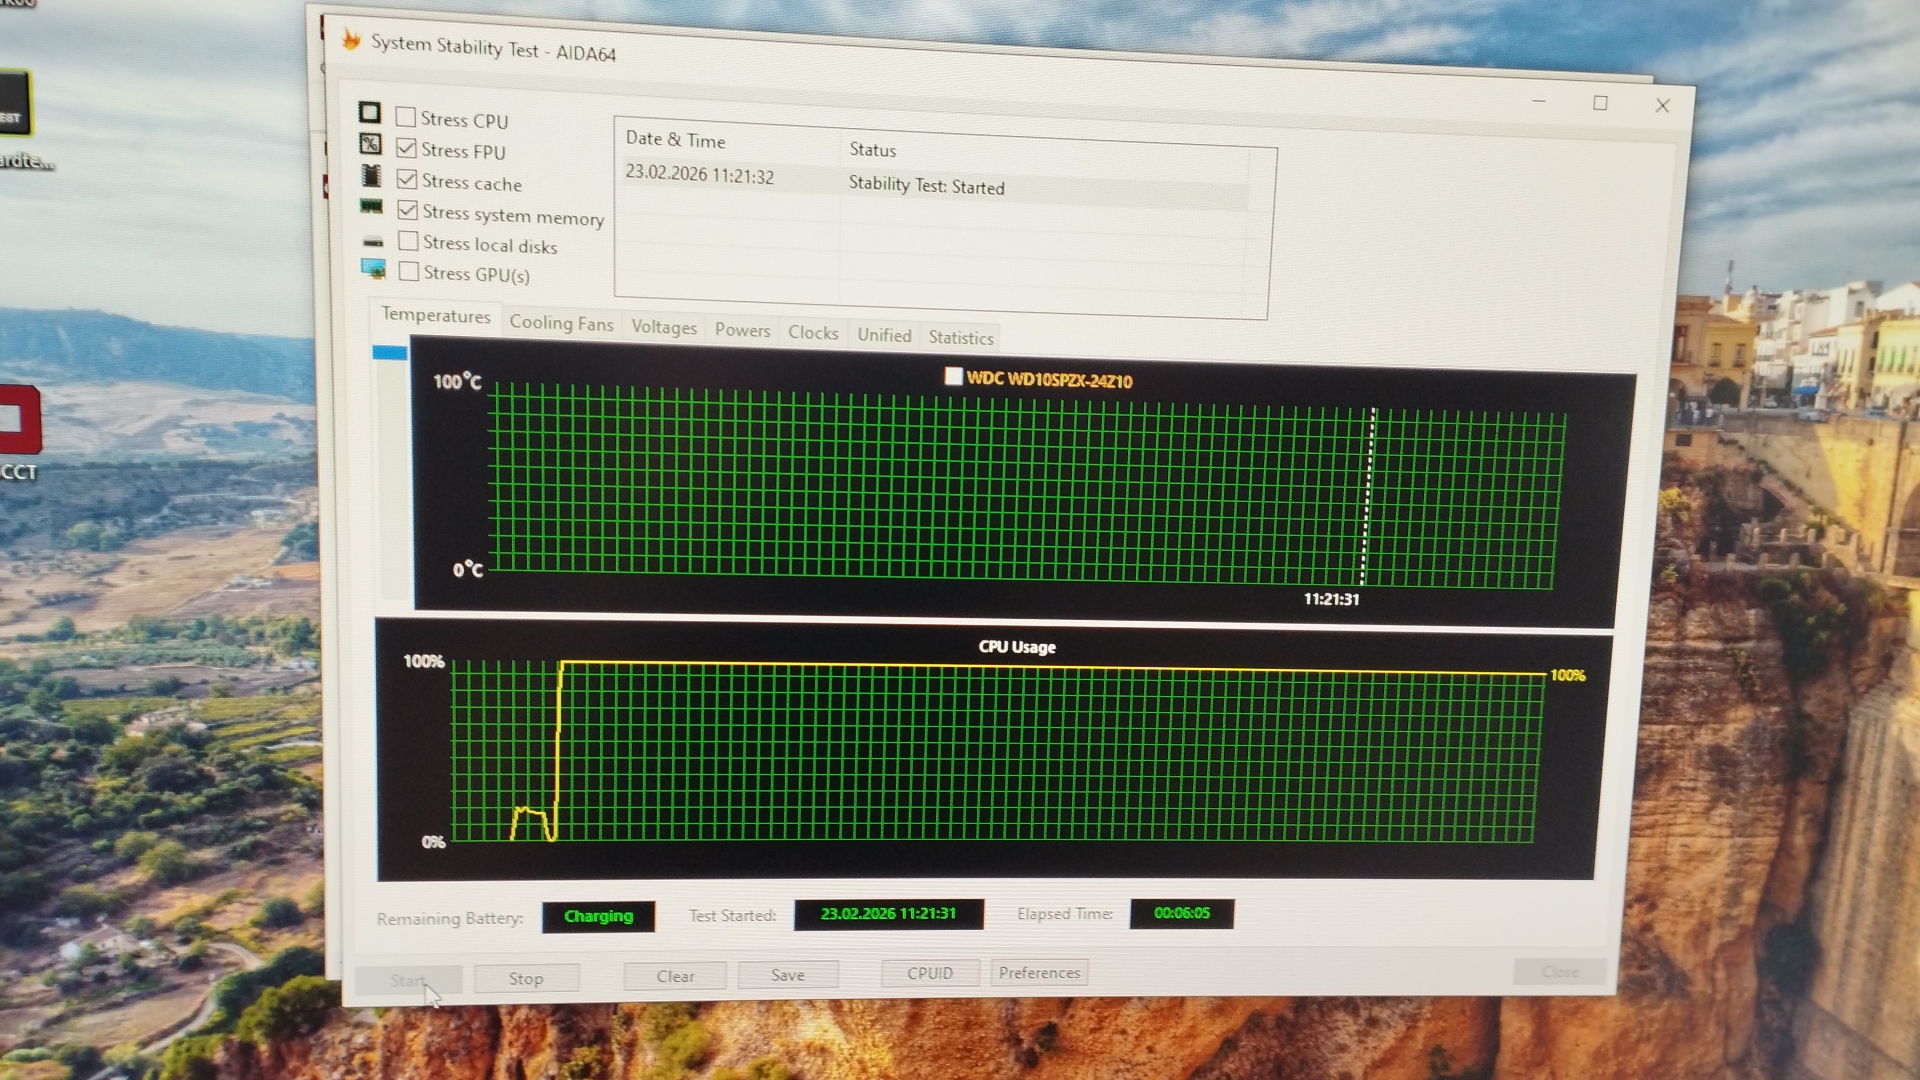Enable the Stress GPU(s) checkbox
Viewport: 1920px width, 1080px height.
[408, 272]
